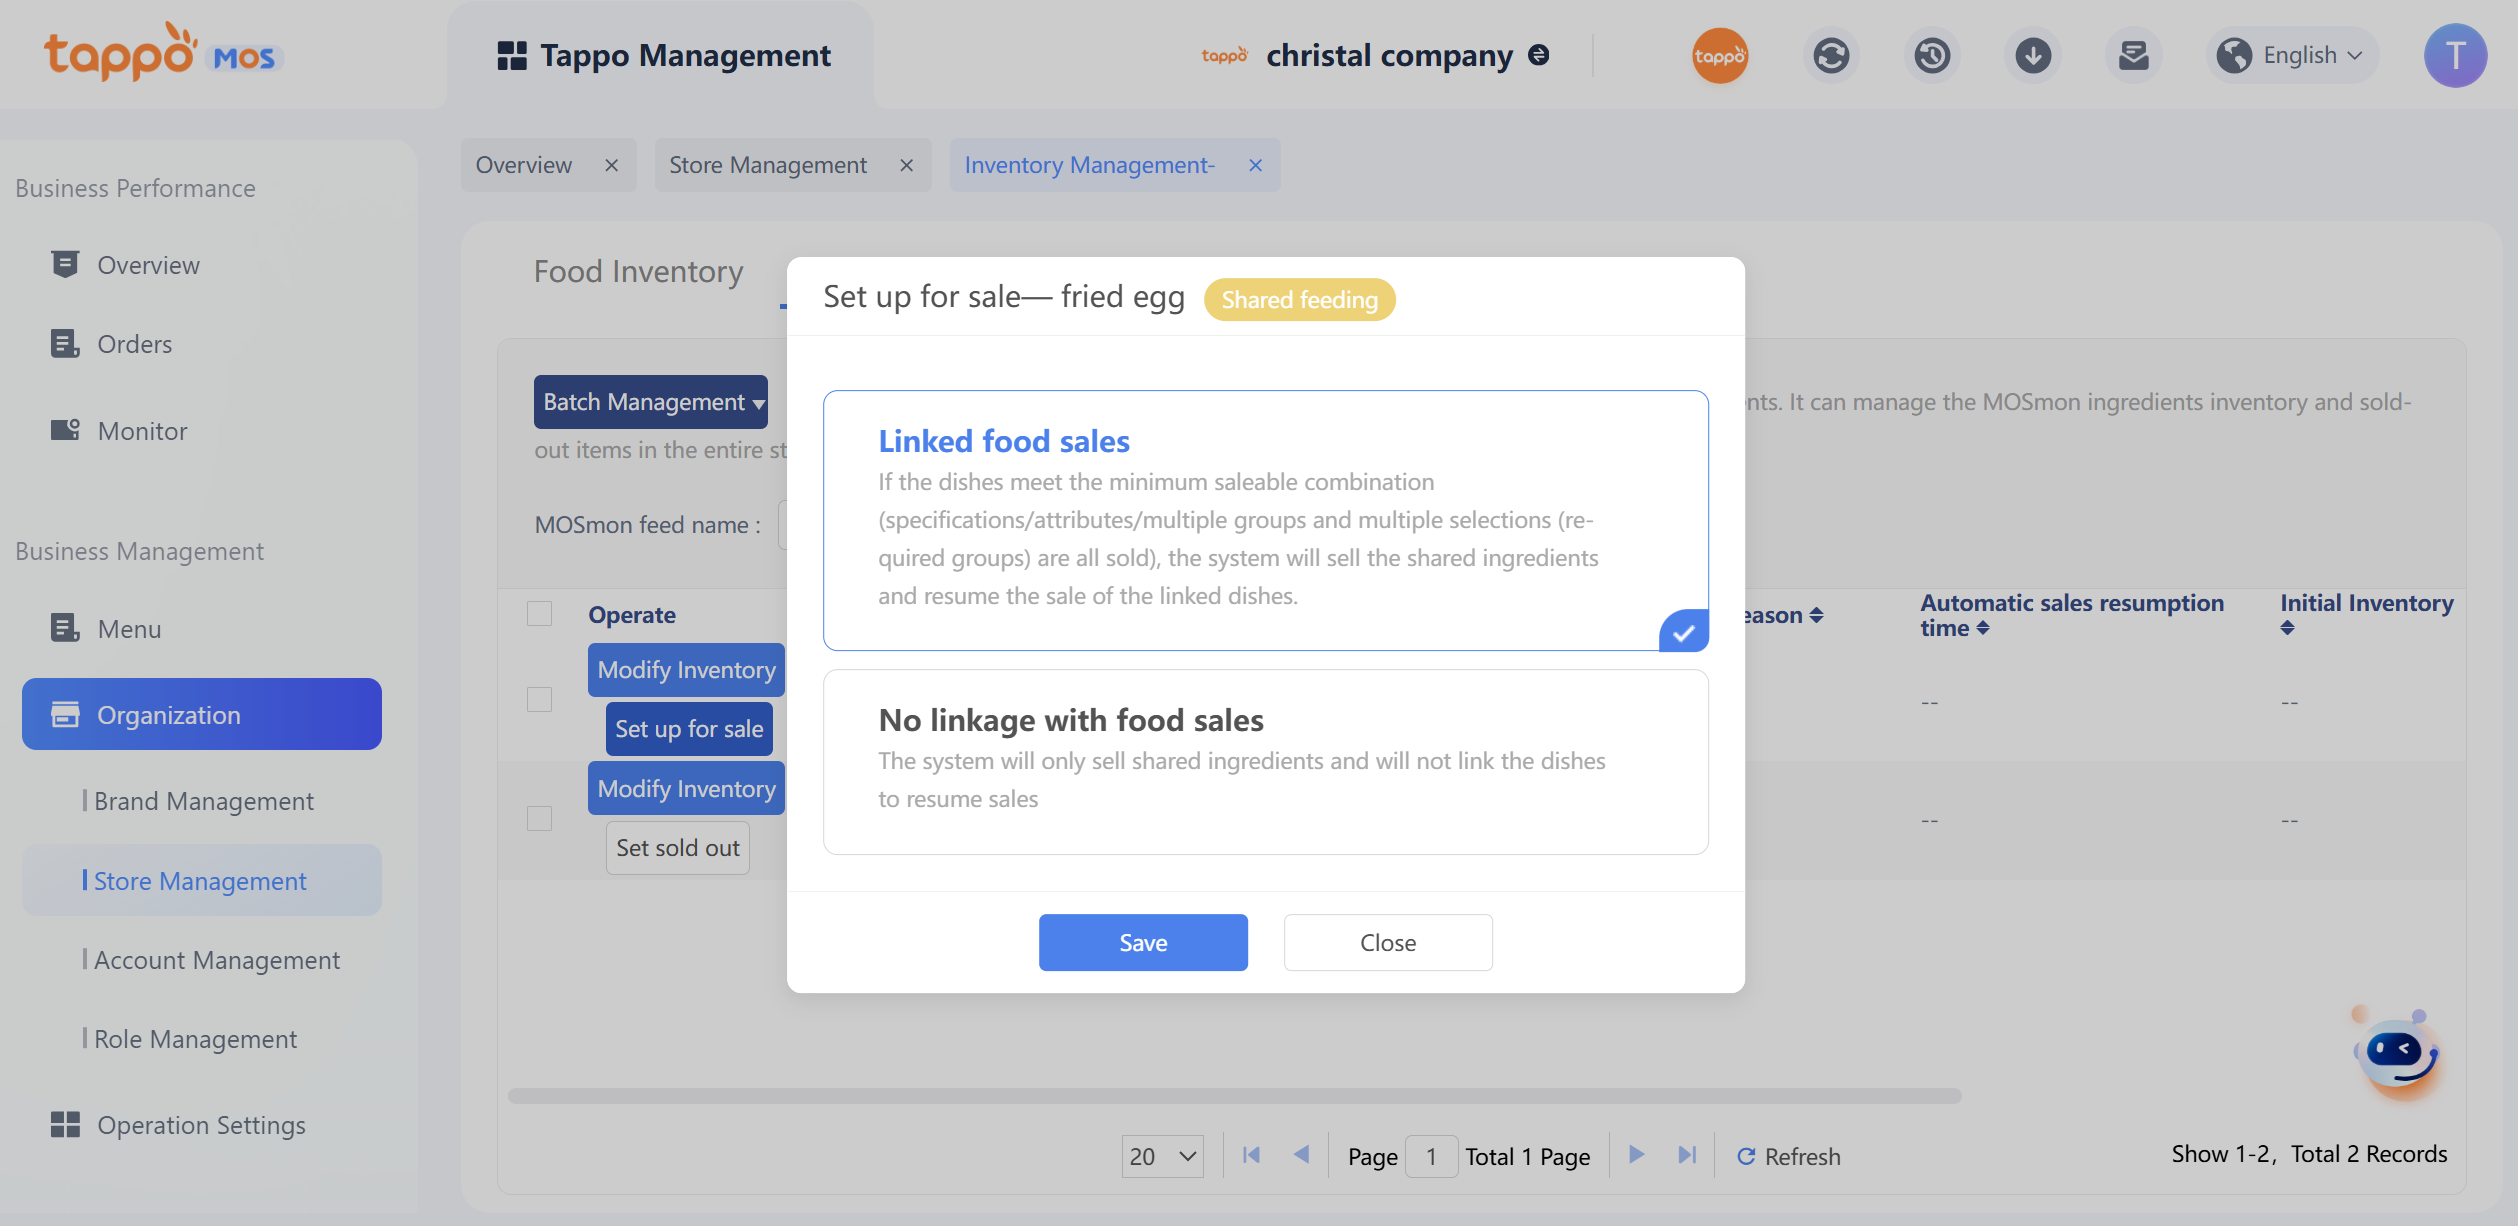2518x1226 pixels.
Task: Open the messages inbox icon
Action: [x=2133, y=56]
